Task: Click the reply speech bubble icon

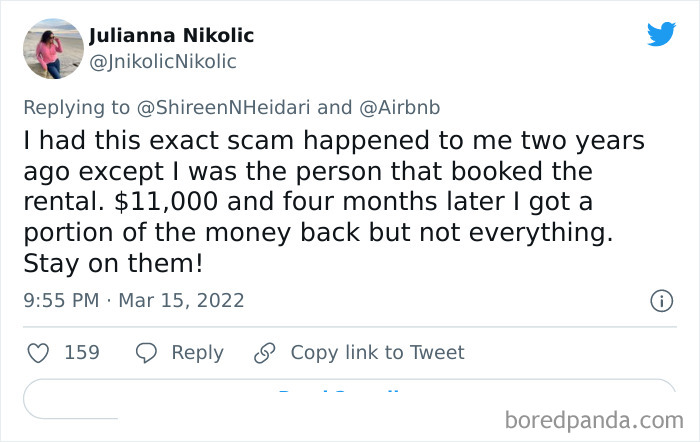Action: pyautogui.click(x=146, y=352)
